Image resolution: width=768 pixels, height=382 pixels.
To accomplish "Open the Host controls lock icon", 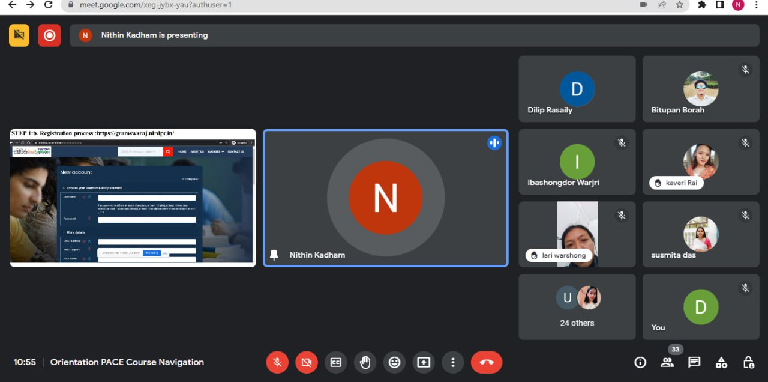I will click(748, 362).
